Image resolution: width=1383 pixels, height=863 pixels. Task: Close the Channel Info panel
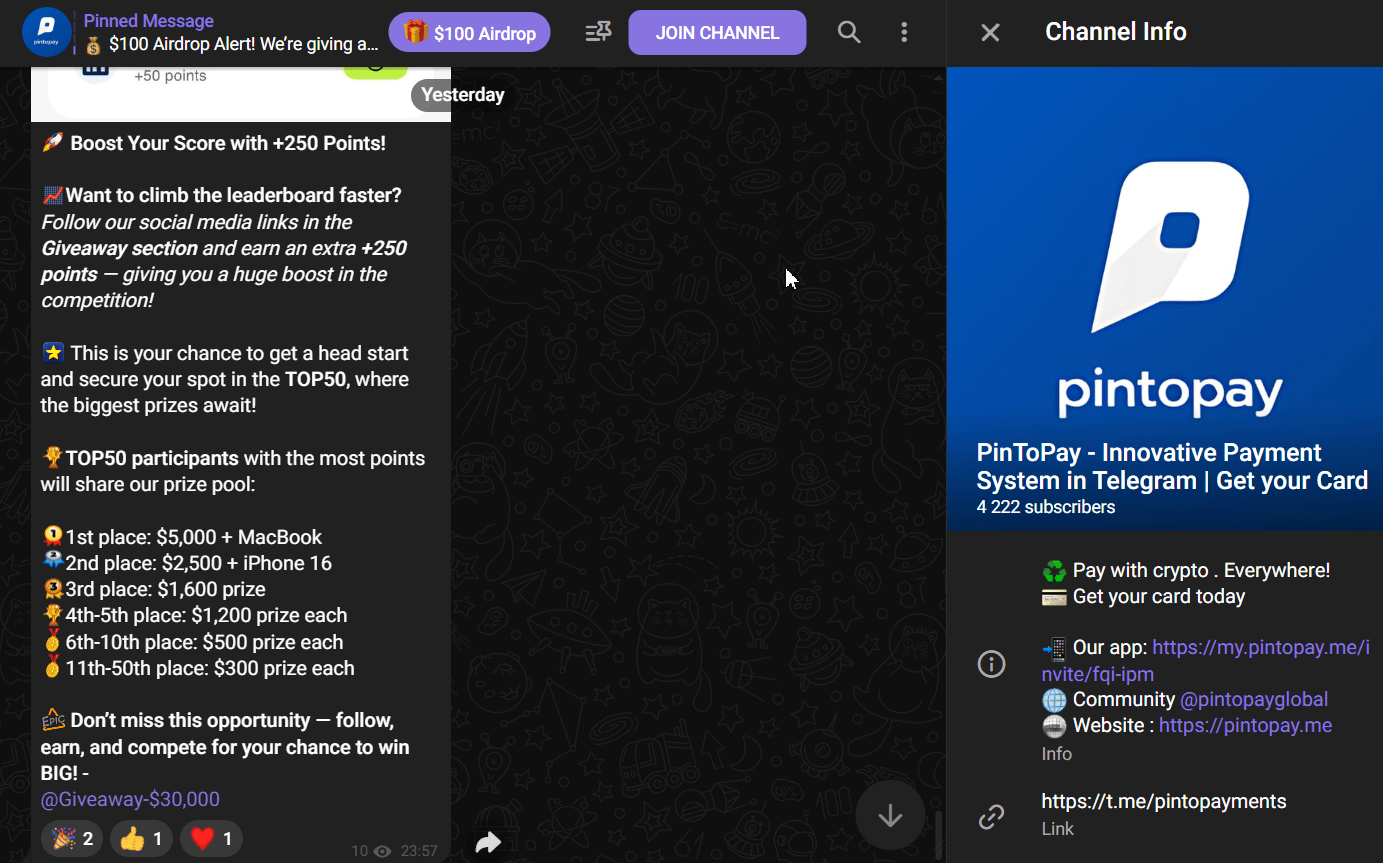[990, 32]
